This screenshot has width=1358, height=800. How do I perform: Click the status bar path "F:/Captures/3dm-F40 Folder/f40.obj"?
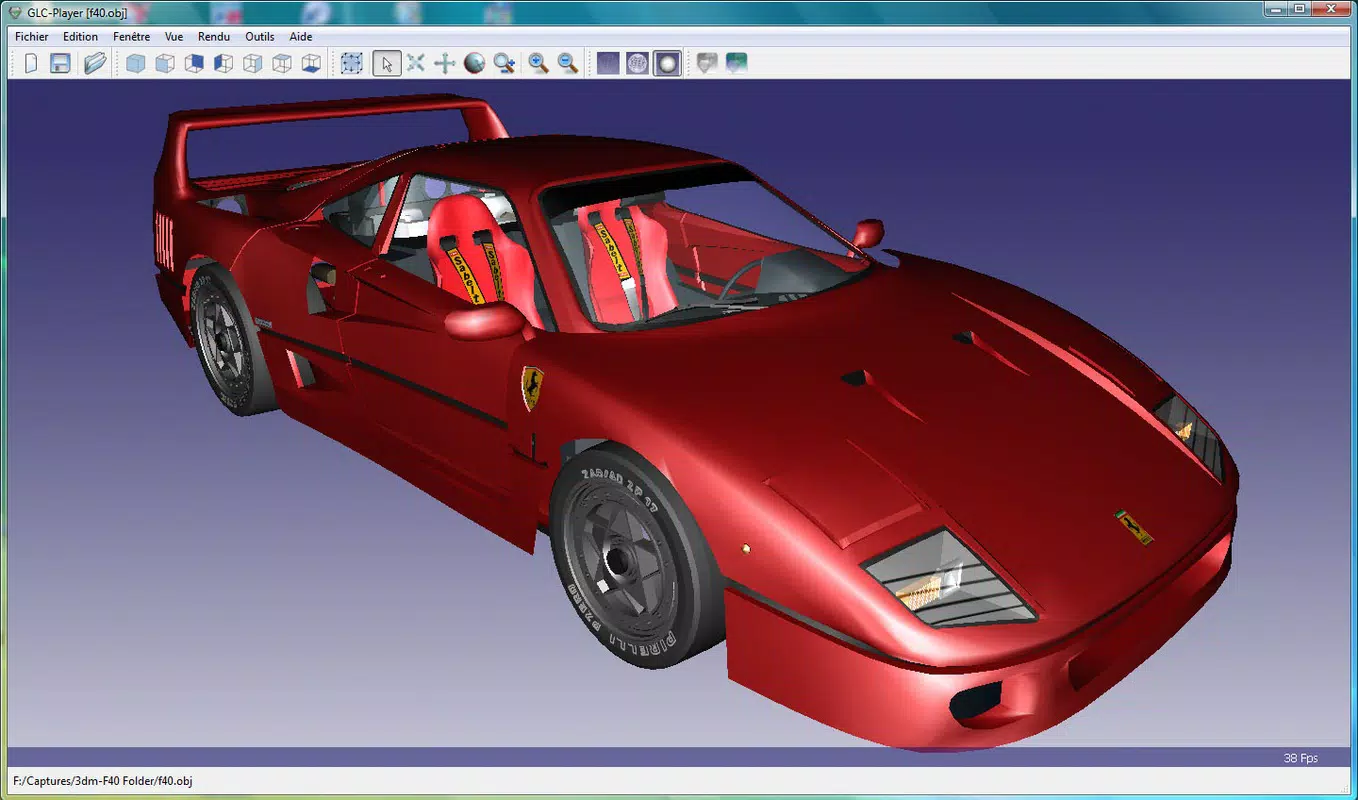[x=102, y=781]
